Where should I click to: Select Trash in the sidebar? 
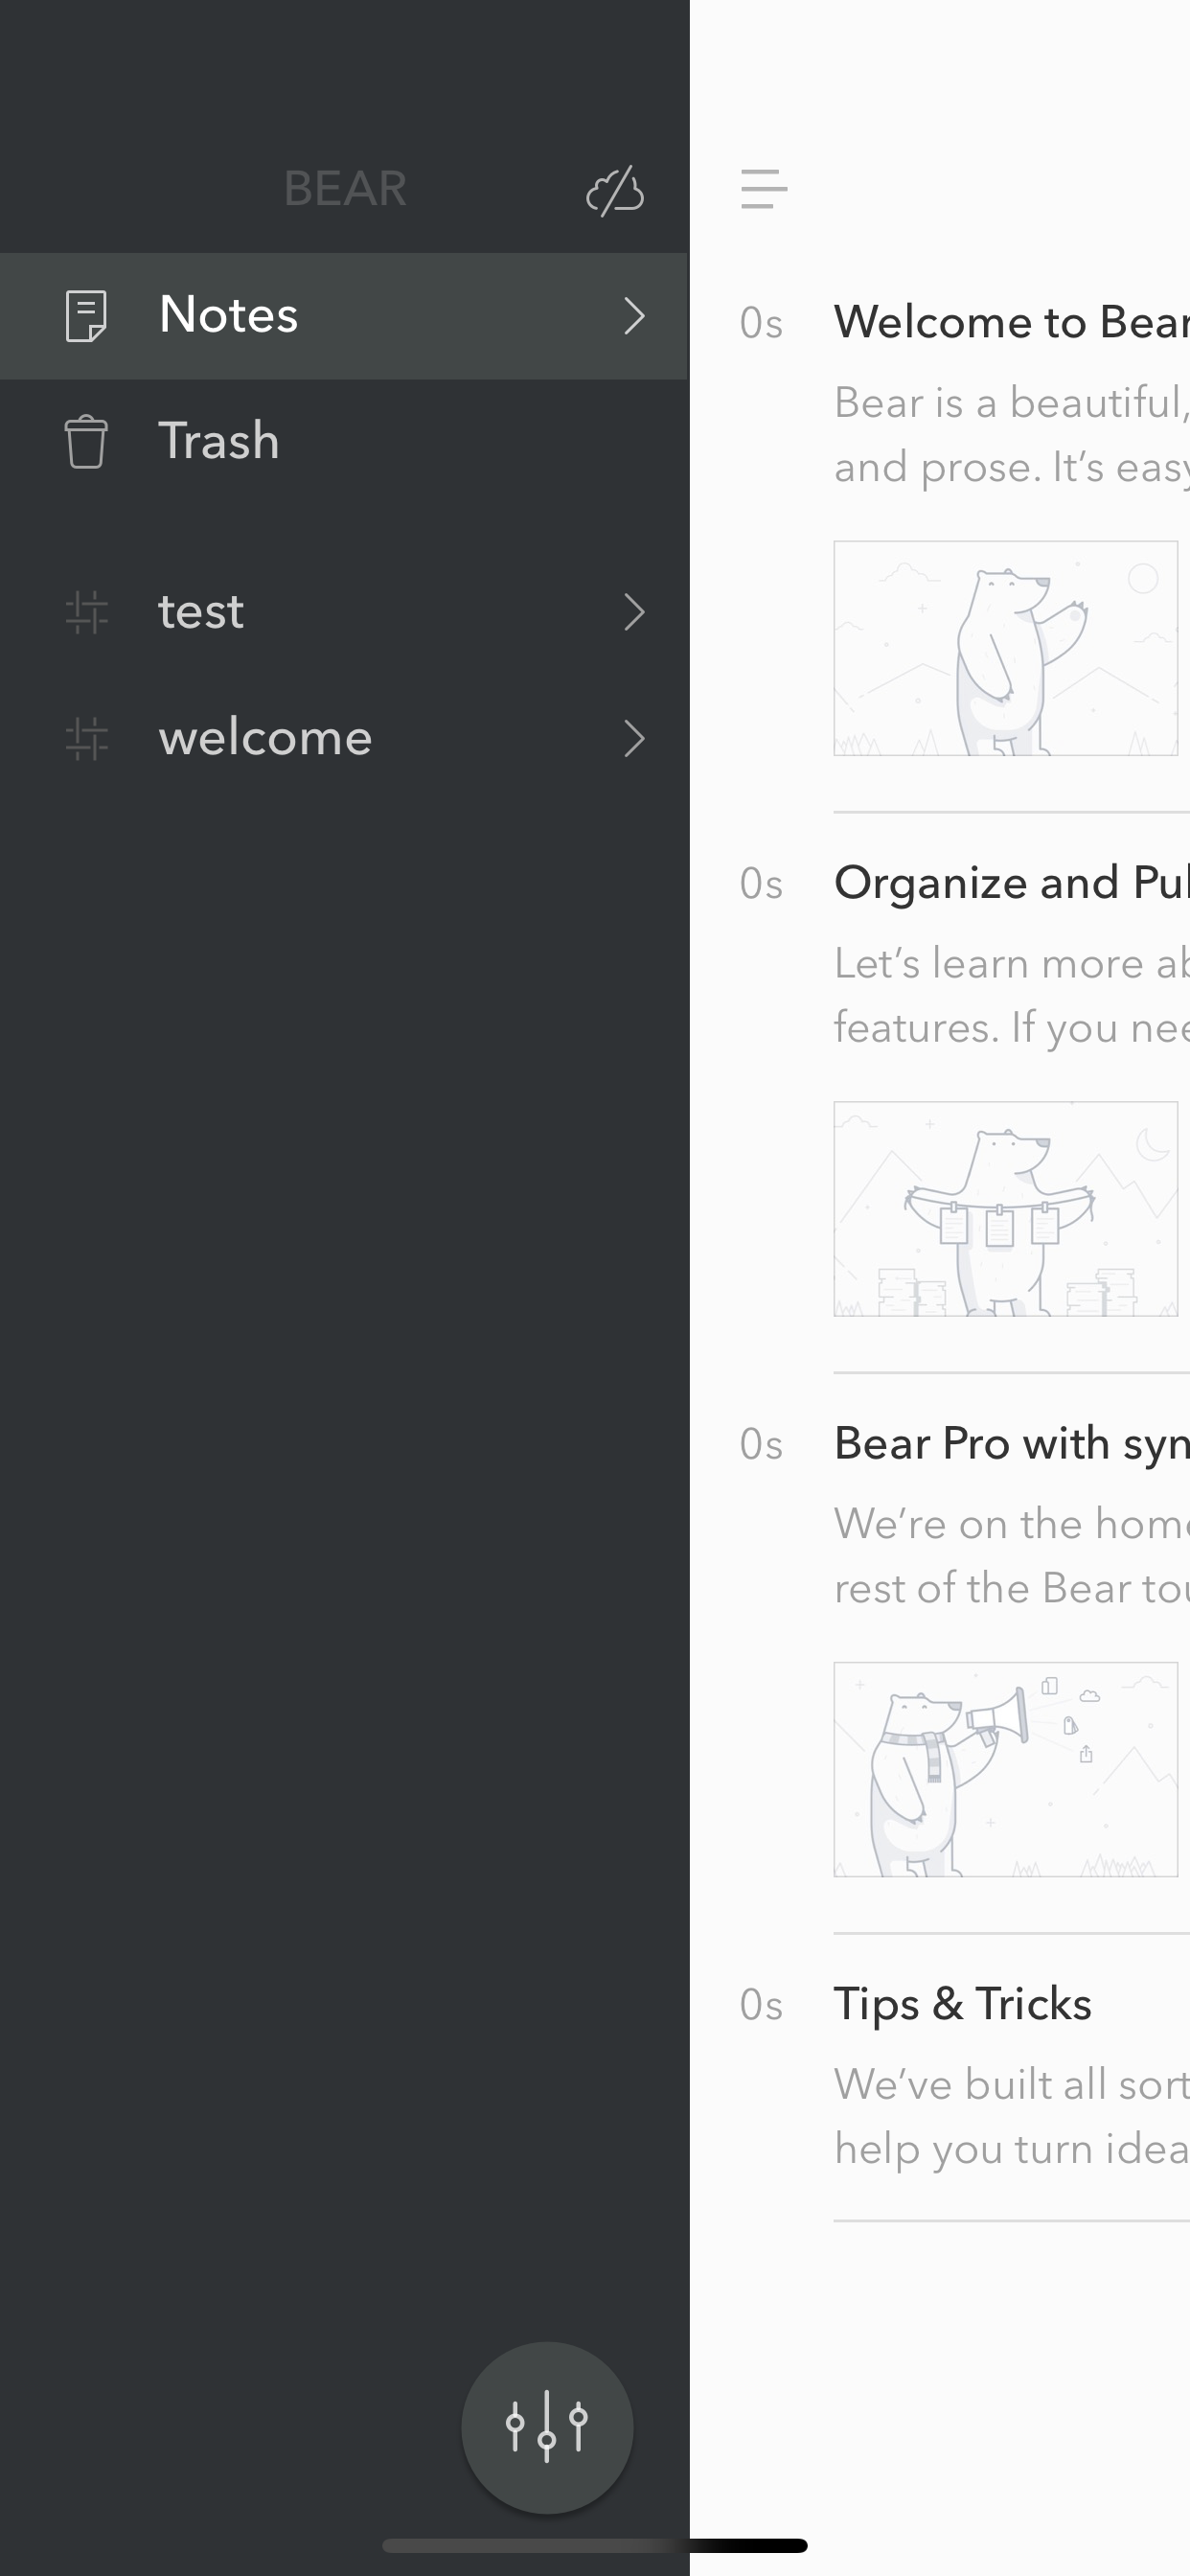point(344,441)
